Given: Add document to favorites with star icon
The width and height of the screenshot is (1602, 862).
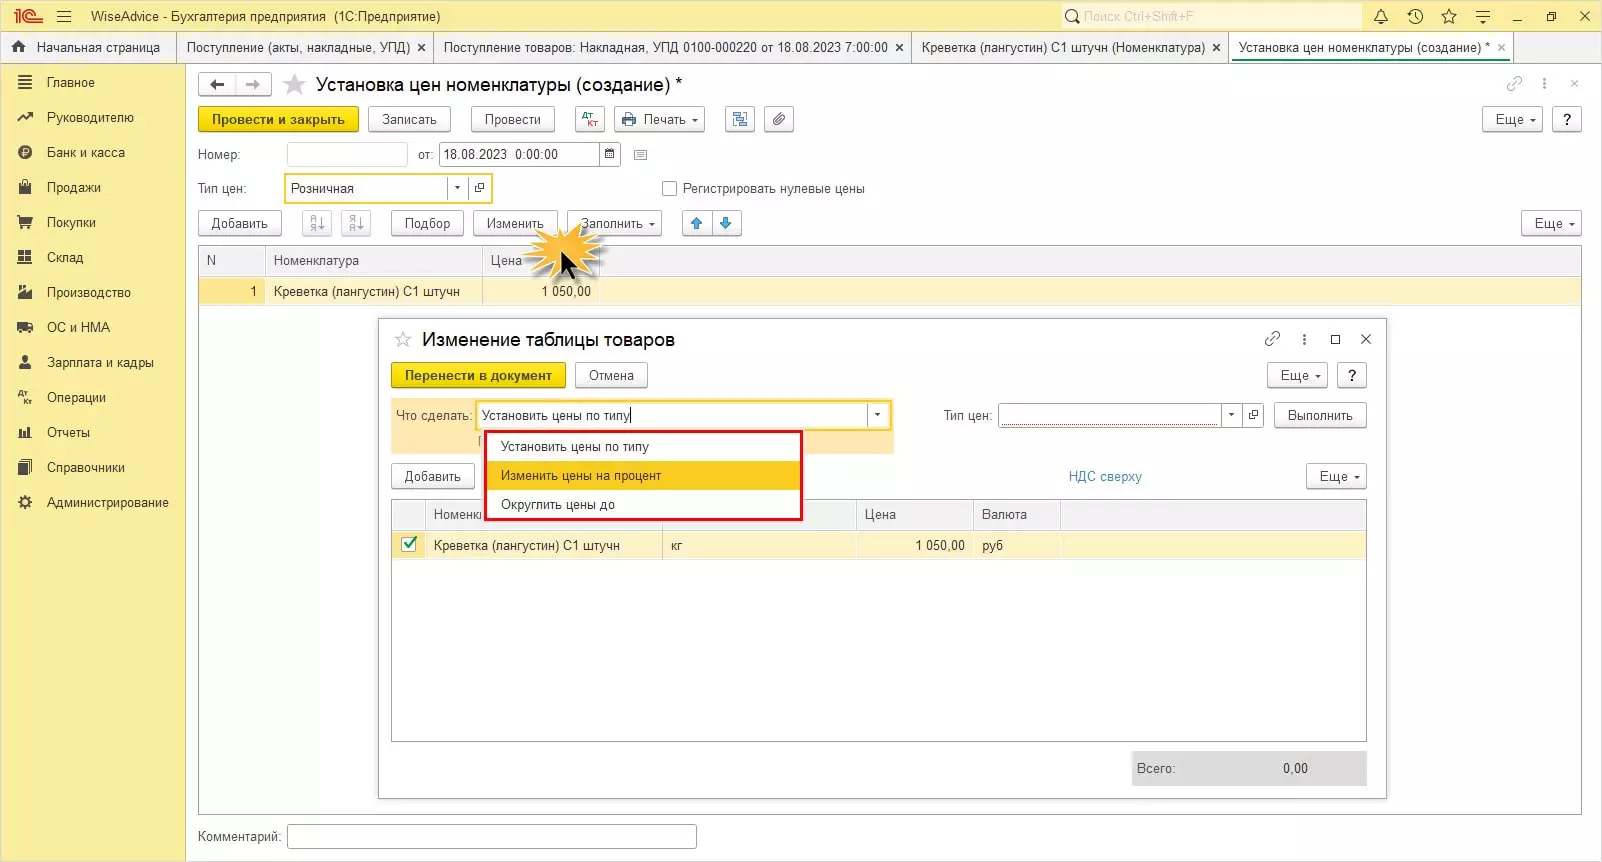Looking at the screenshot, I should [294, 85].
